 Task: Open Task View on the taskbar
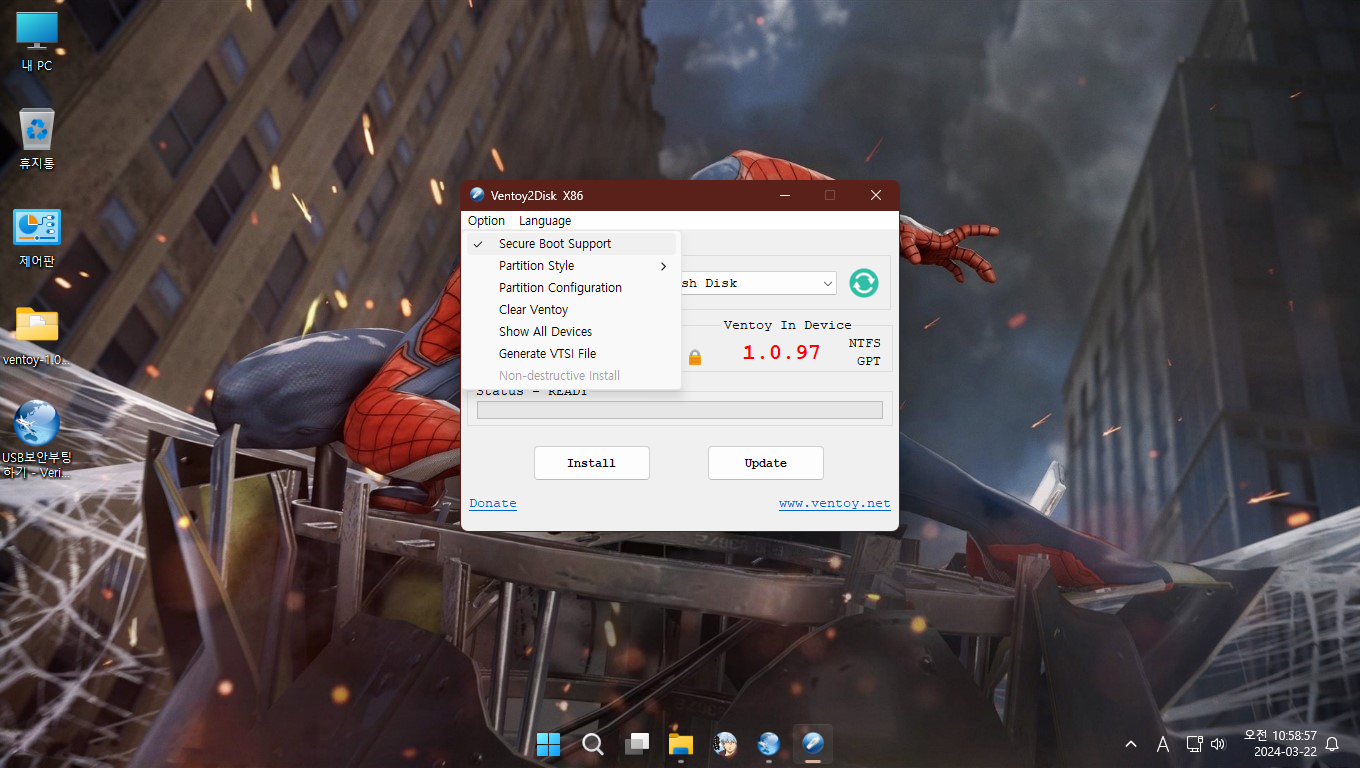click(637, 744)
